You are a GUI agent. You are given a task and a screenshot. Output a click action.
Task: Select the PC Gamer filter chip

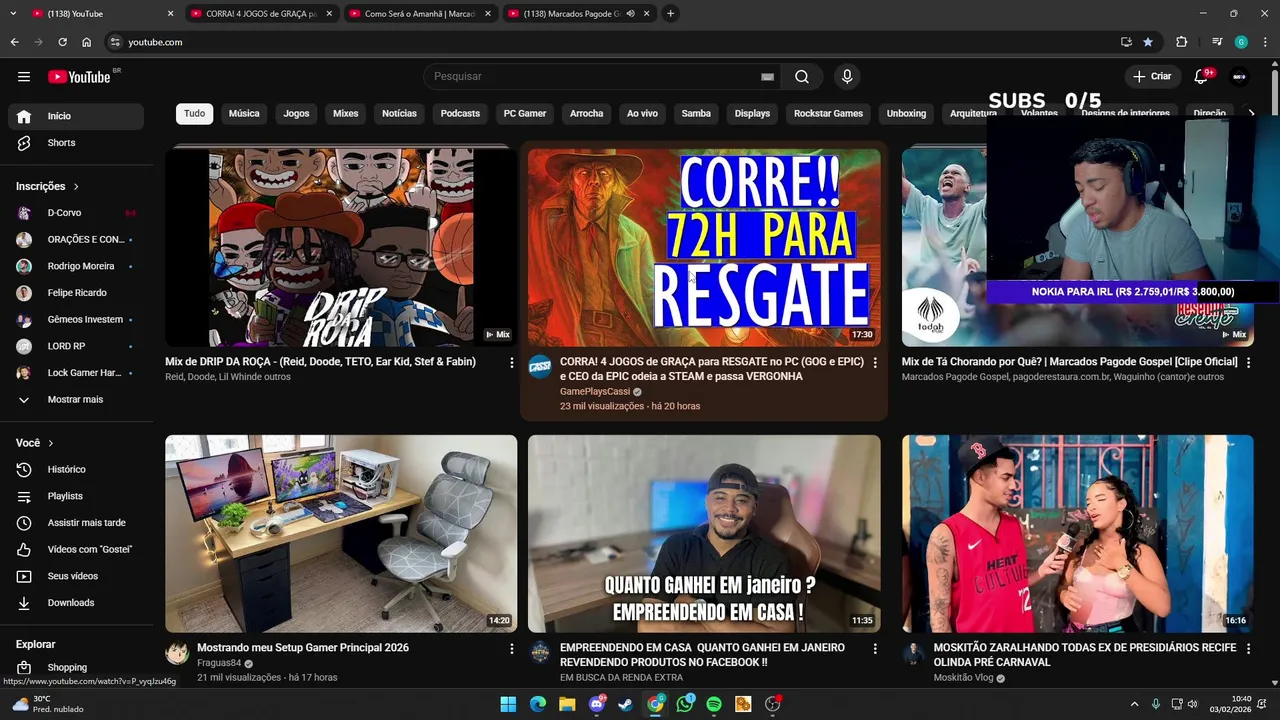click(x=525, y=114)
